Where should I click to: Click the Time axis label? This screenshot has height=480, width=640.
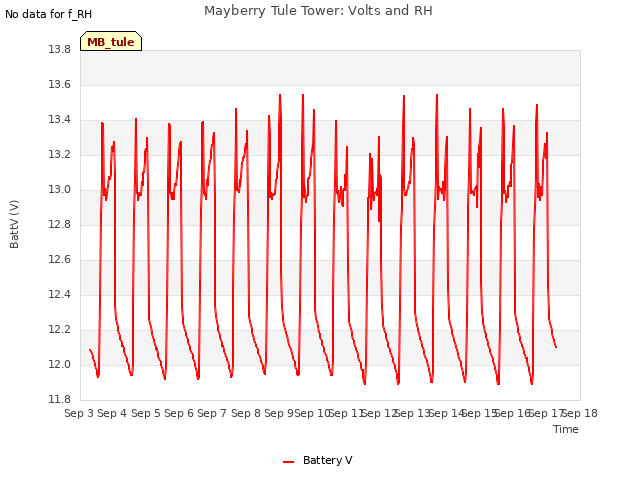566,429
